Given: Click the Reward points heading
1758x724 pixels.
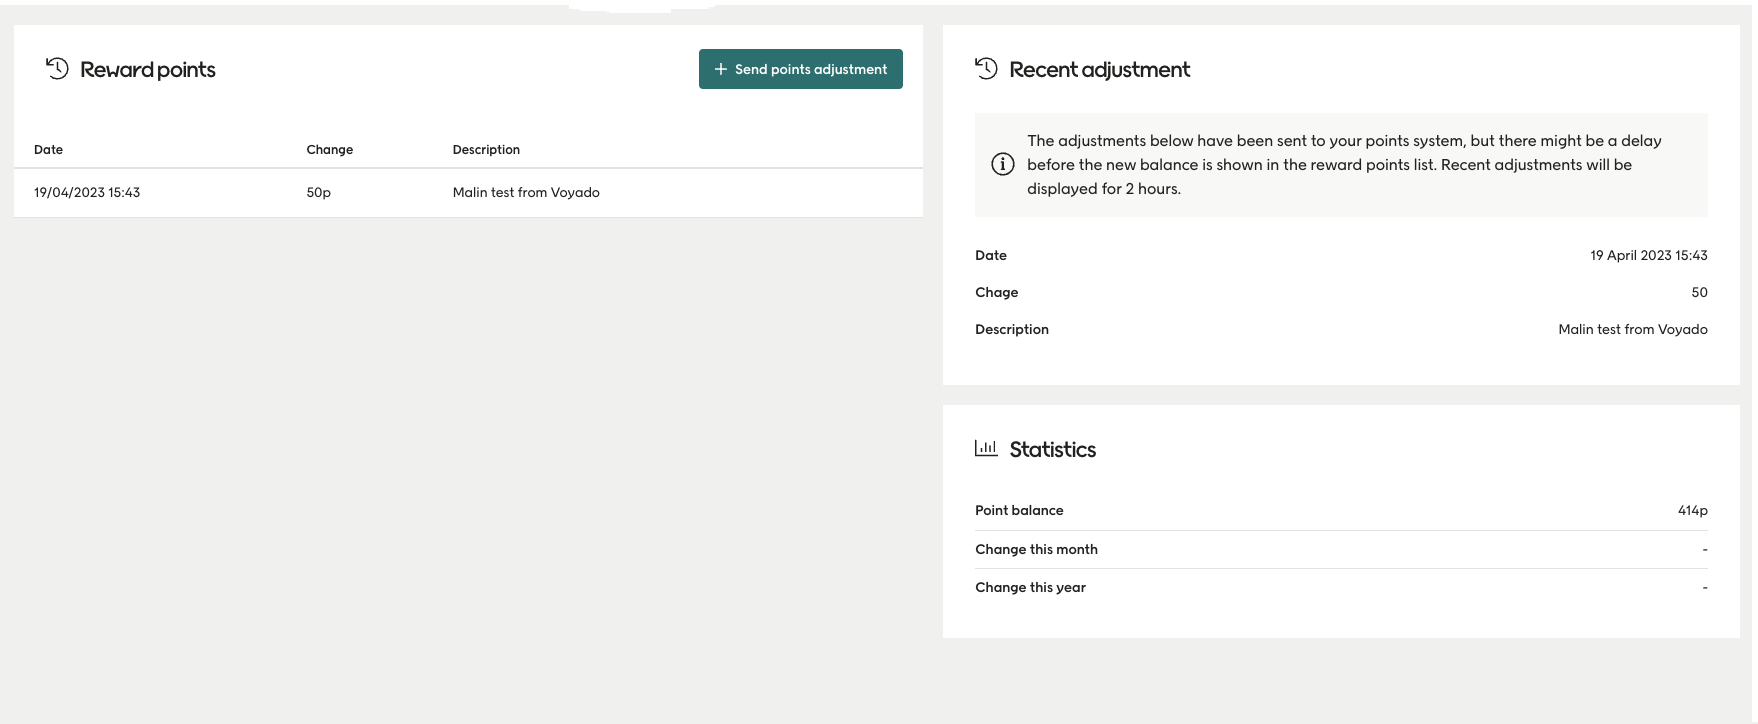Looking at the screenshot, I should pos(148,69).
